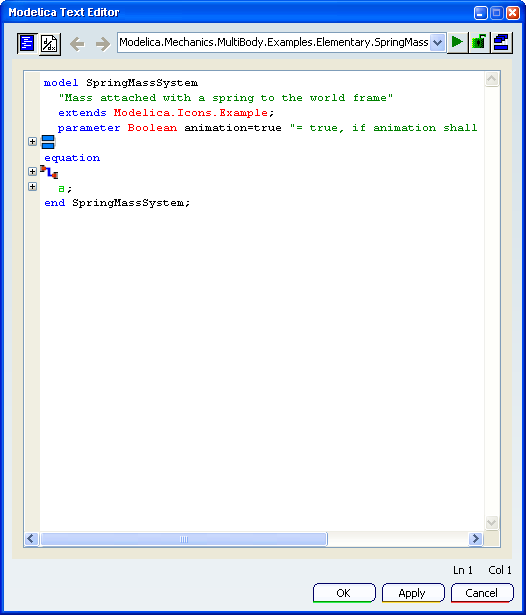Click the Apply button

(x=413, y=593)
